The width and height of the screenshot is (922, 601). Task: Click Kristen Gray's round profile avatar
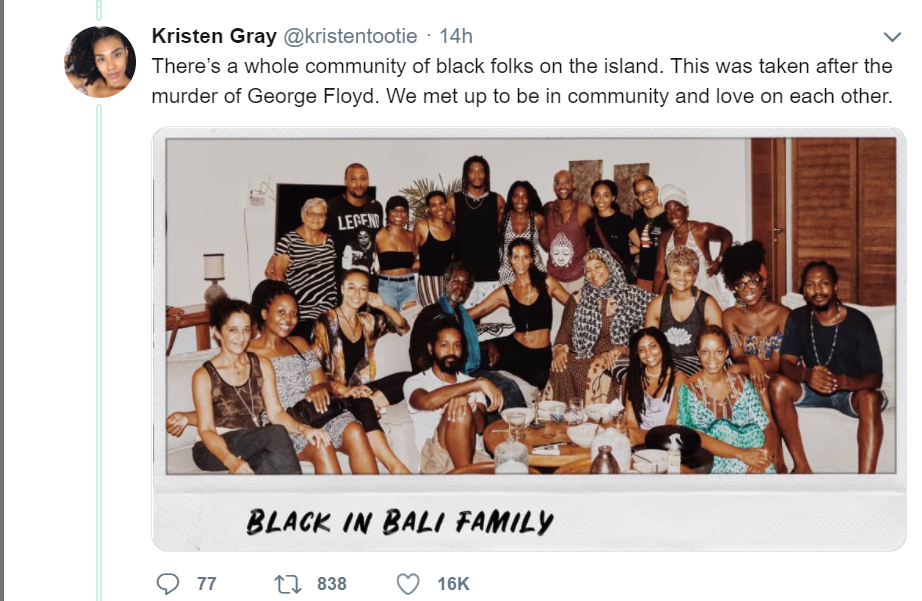pyautogui.click(x=100, y=61)
